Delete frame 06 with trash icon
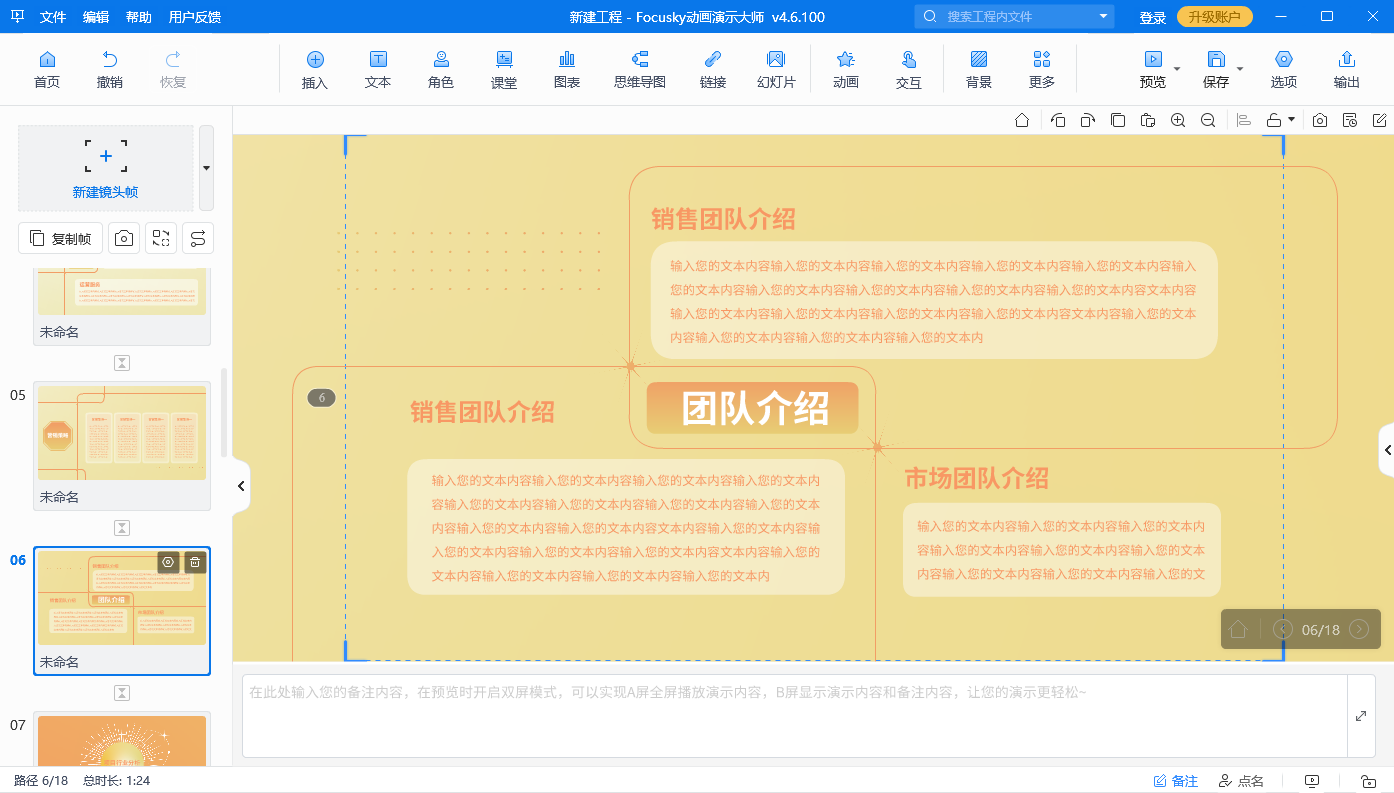 tap(195, 562)
